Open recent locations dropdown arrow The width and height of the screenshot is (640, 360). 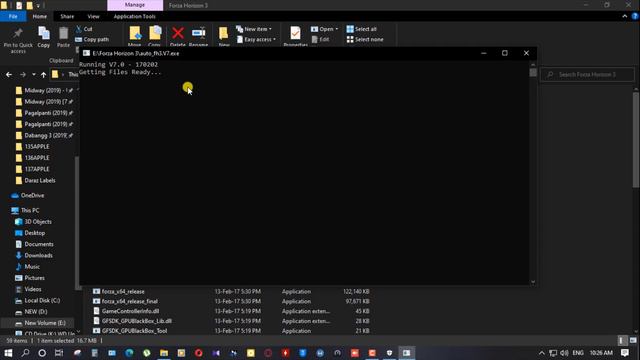coord(33,75)
